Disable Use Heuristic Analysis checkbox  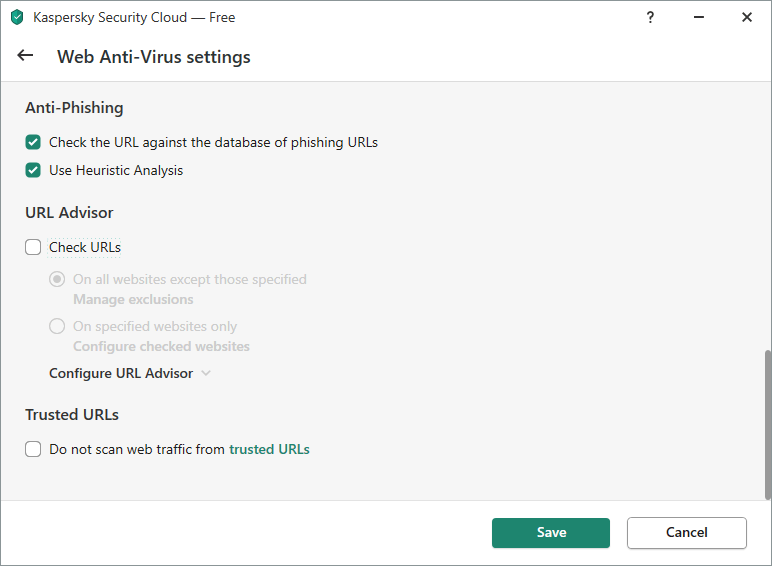(33, 170)
